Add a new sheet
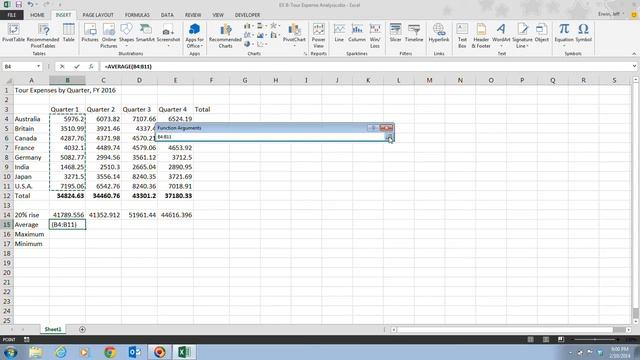The height and width of the screenshot is (360, 640). (82, 329)
